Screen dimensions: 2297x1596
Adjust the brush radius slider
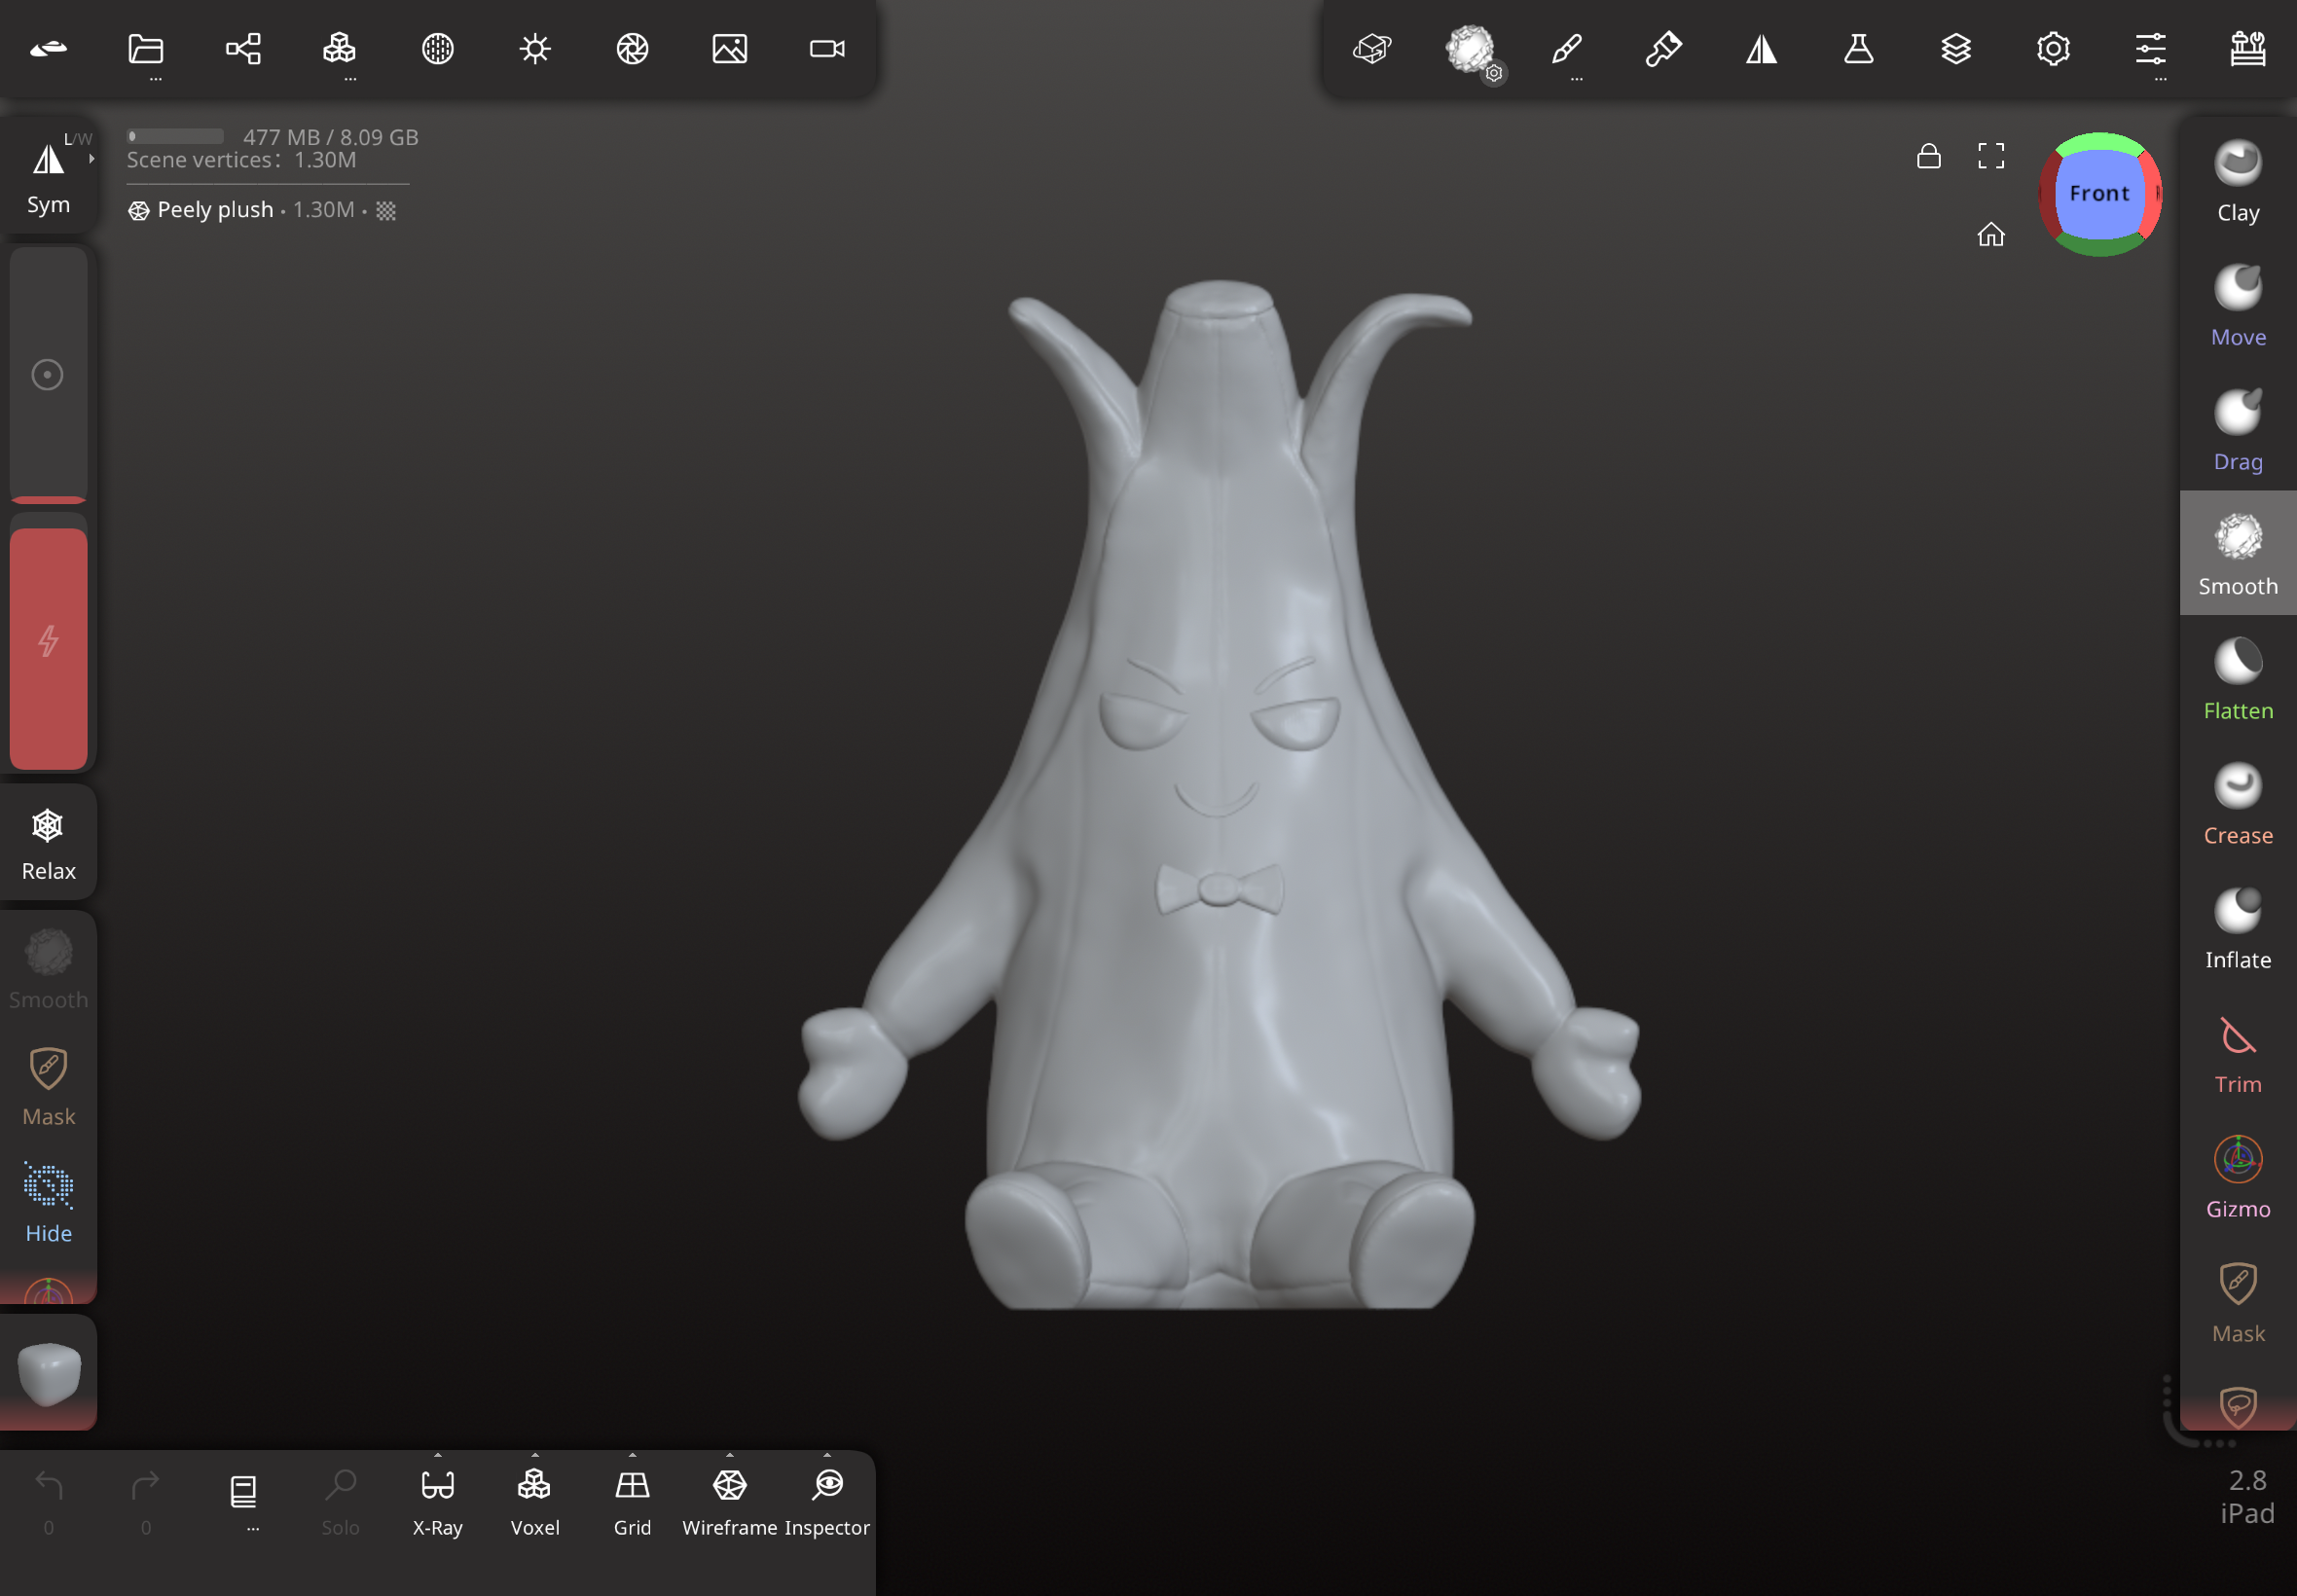[48, 374]
